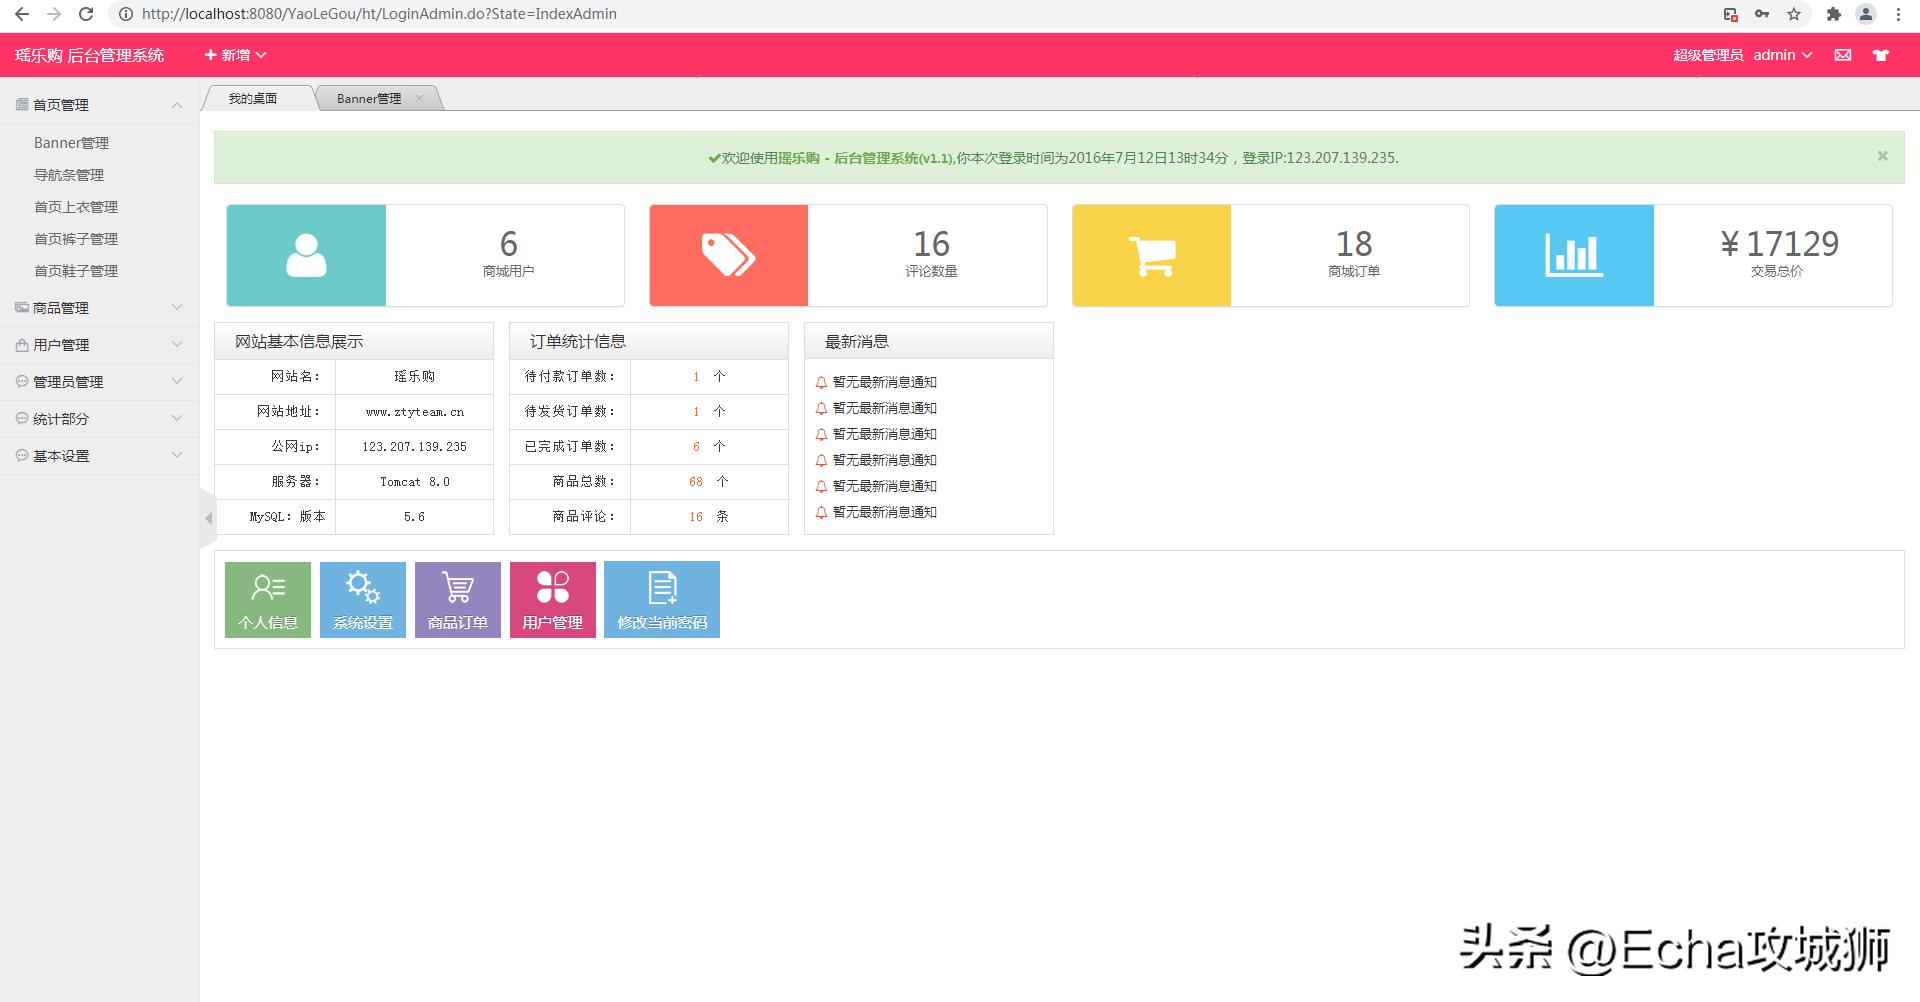Open 用户管理 via the pink shortcut icon

click(551, 588)
